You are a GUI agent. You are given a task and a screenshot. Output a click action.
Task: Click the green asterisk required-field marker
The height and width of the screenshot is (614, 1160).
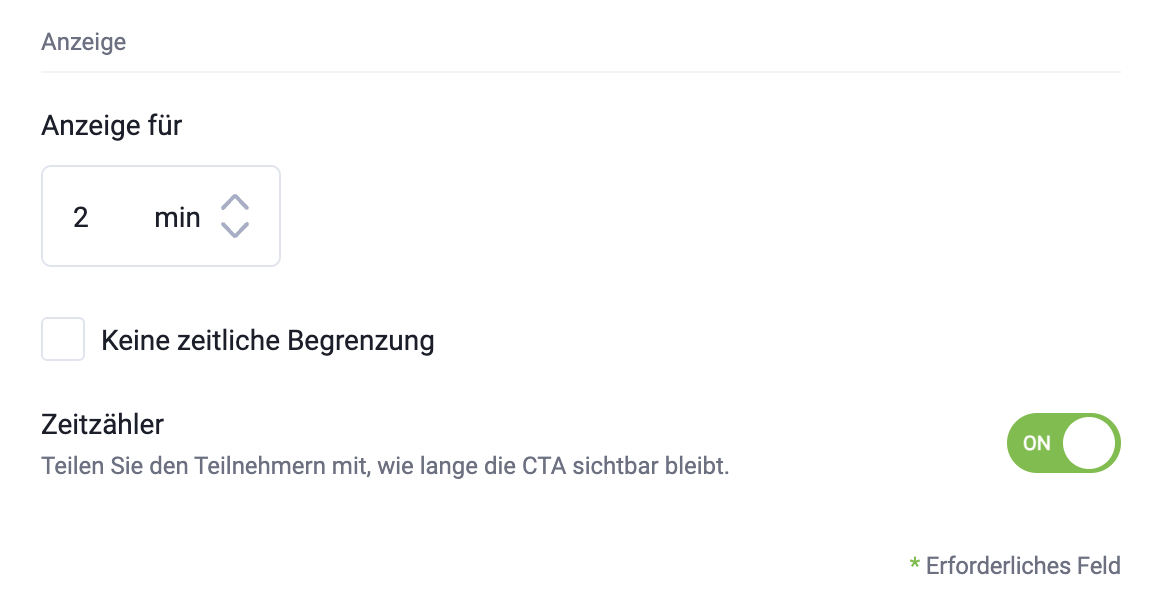[914, 566]
